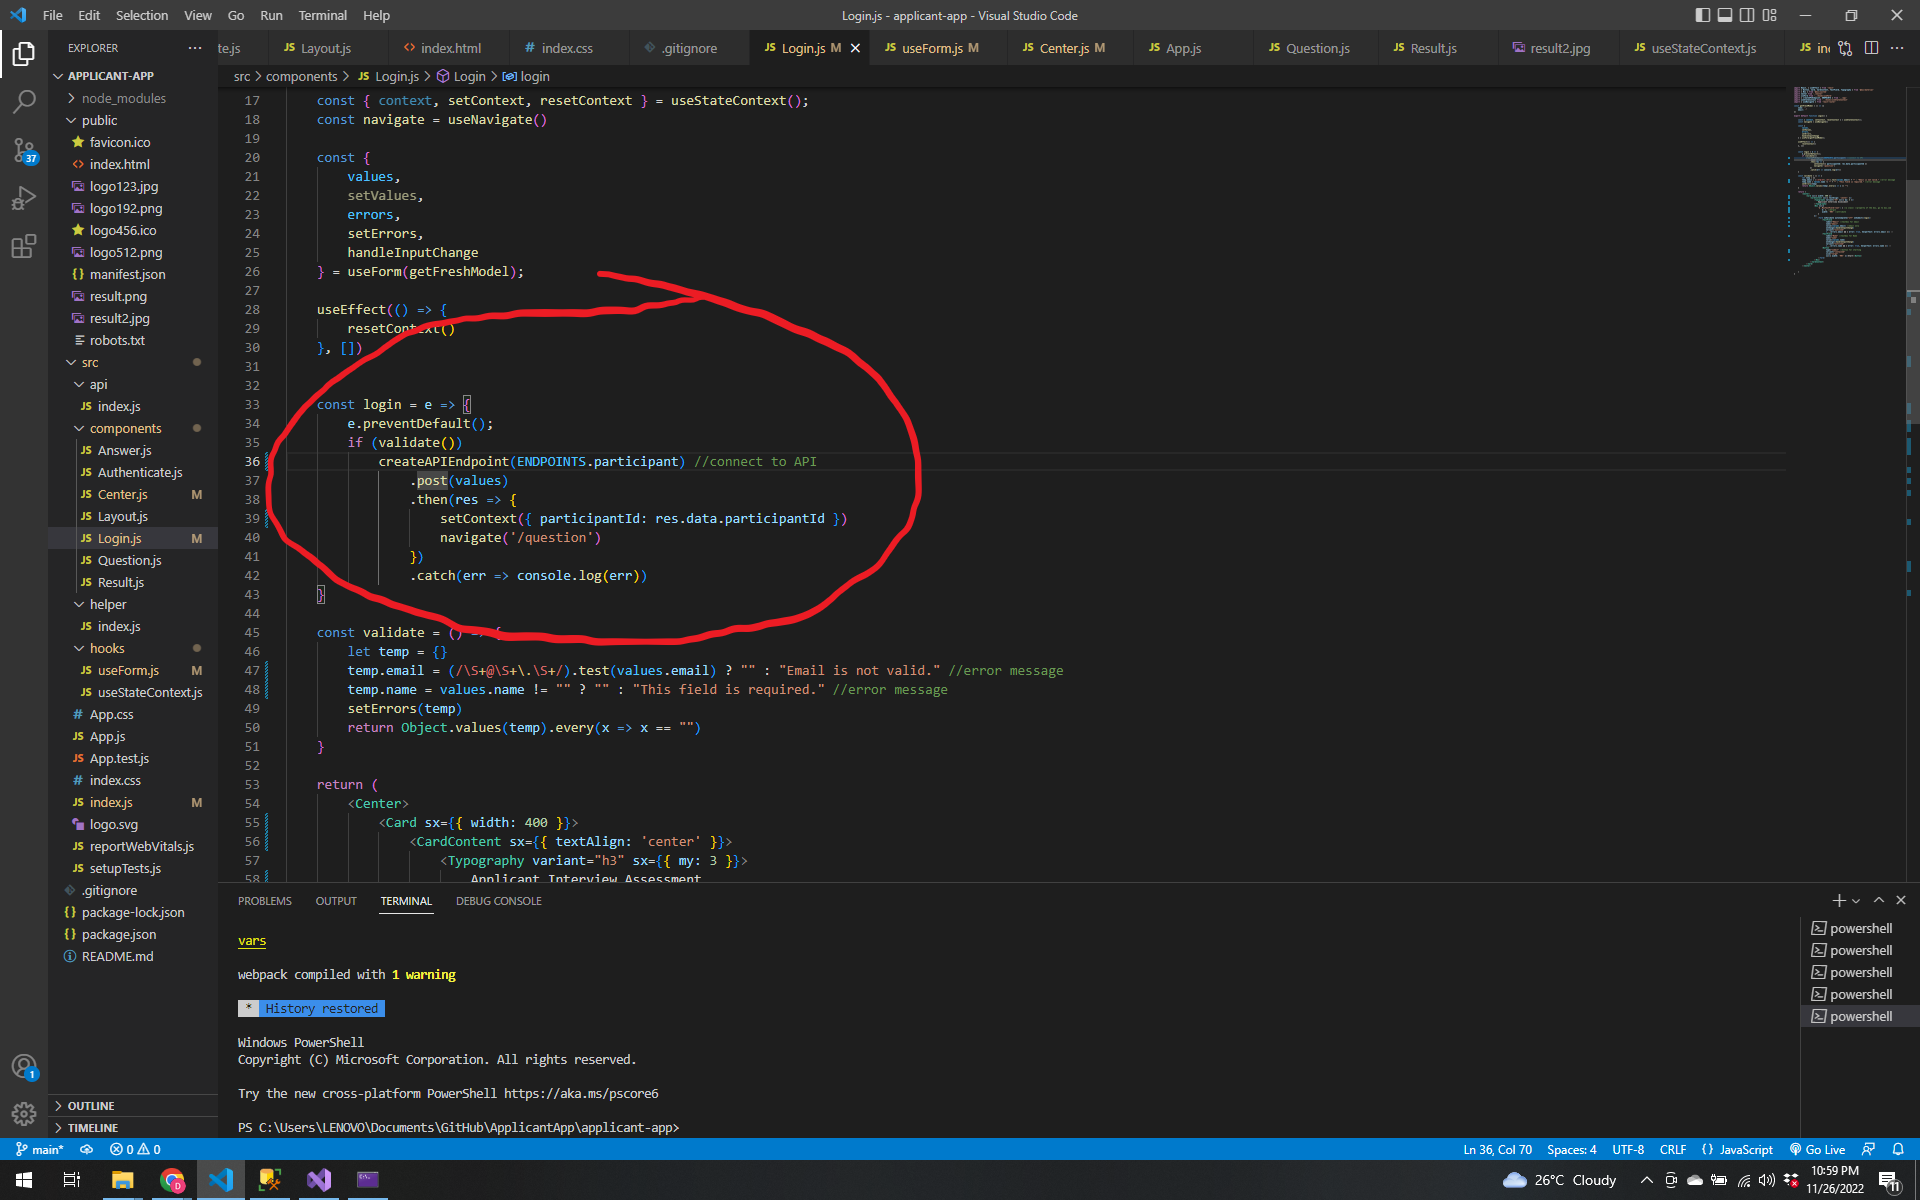The height and width of the screenshot is (1200, 1920).
Task: Toggle Primary Side Bar layout button
Action: [1703, 15]
